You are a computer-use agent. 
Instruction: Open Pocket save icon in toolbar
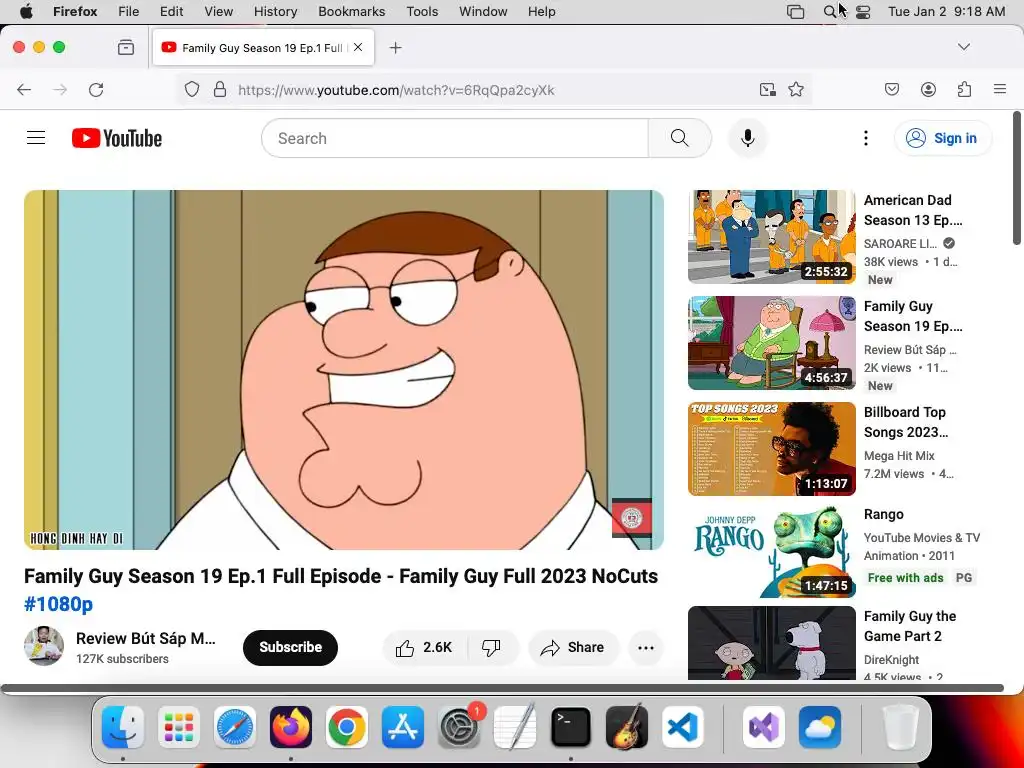click(892, 89)
